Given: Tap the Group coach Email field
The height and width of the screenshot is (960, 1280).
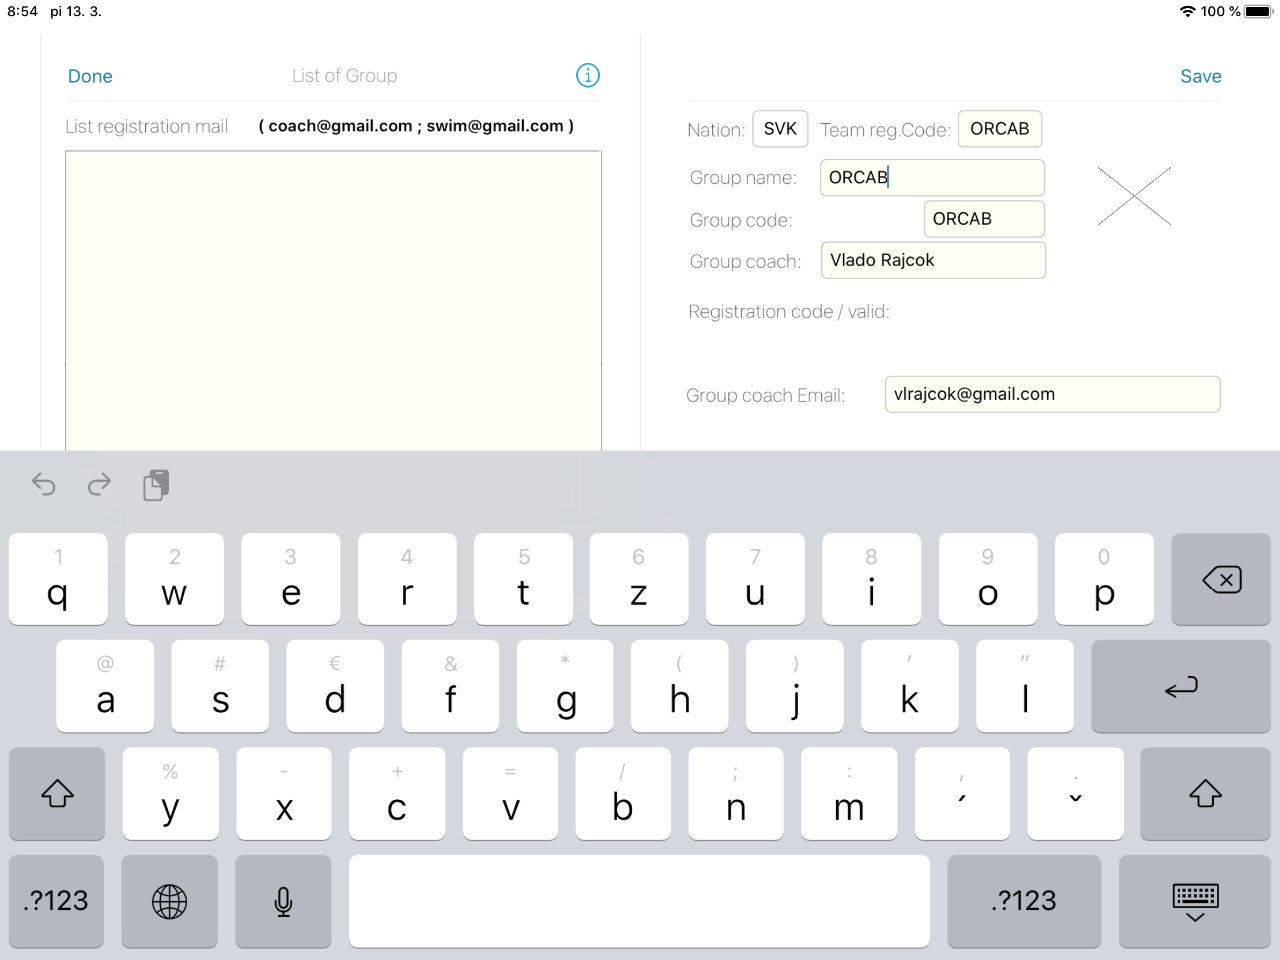Looking at the screenshot, I should point(1051,394).
